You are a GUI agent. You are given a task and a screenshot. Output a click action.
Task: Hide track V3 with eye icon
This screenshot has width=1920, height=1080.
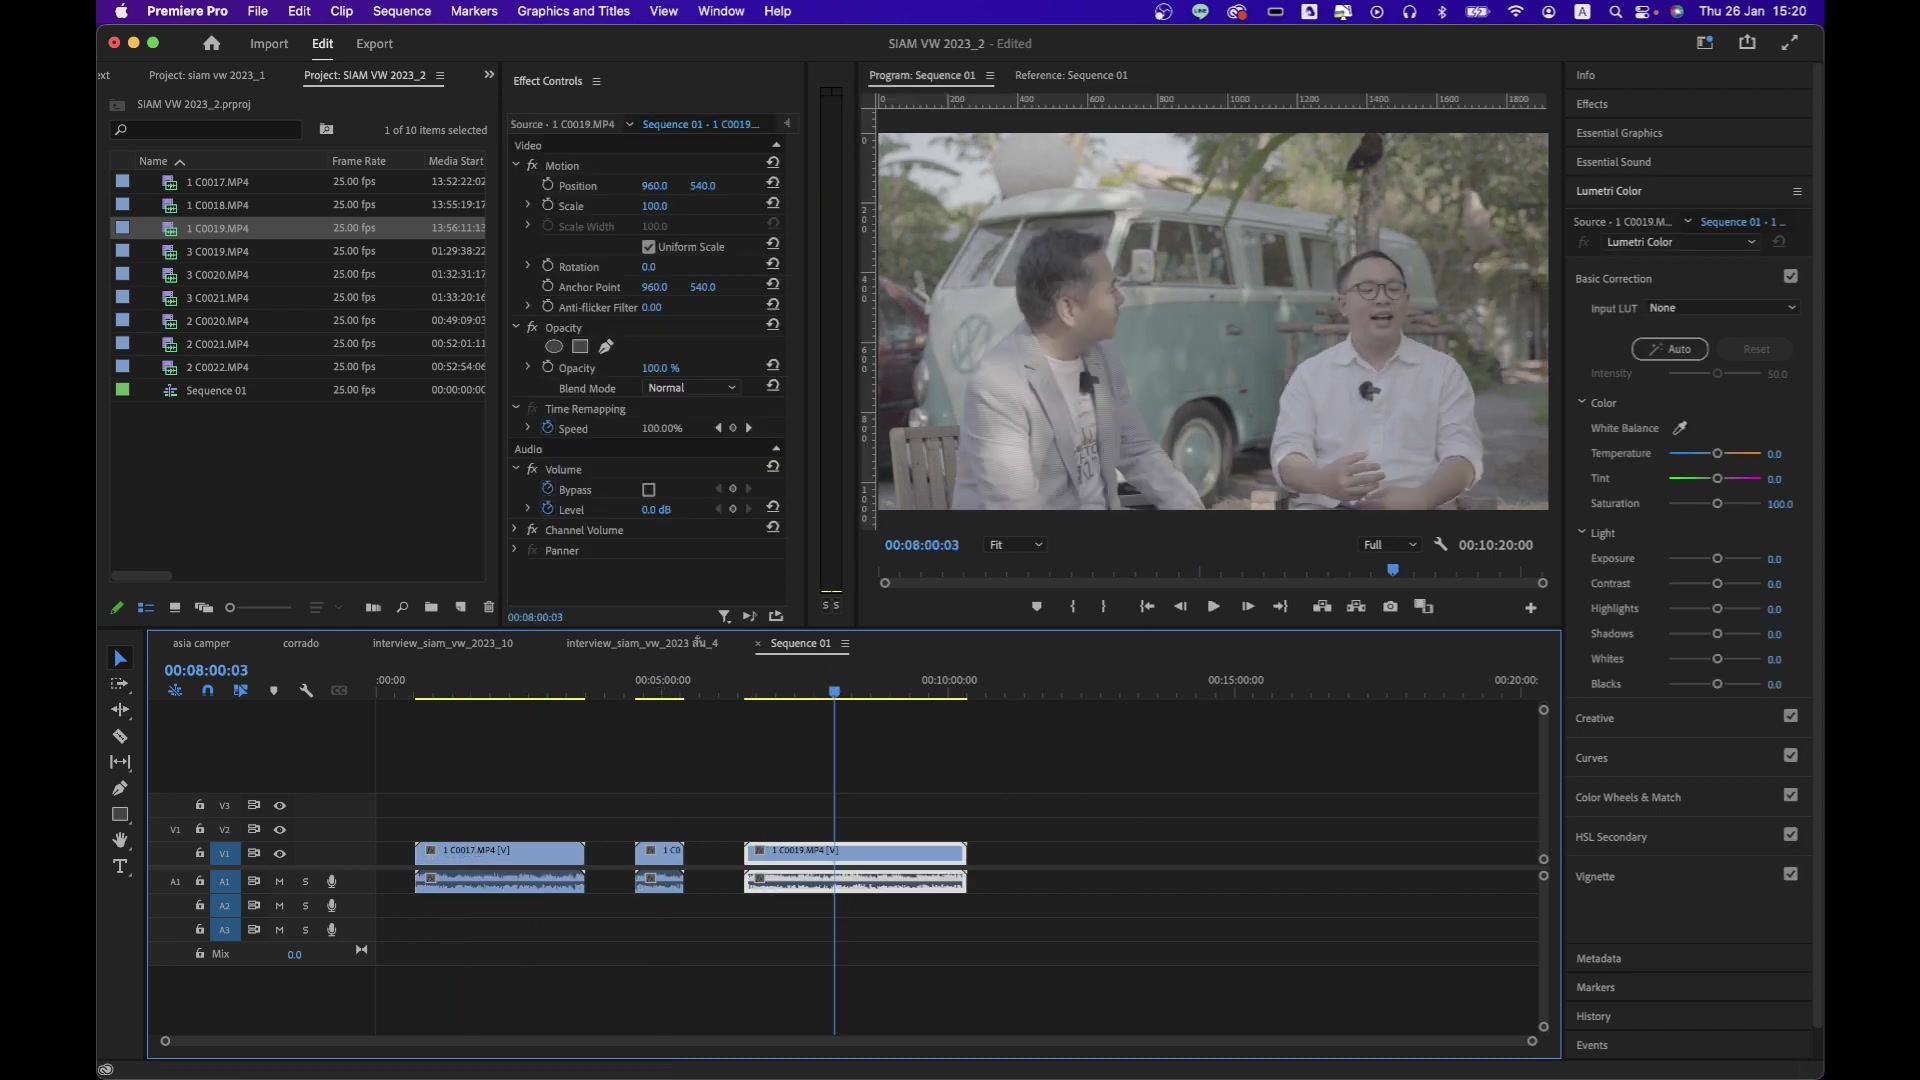tap(280, 806)
